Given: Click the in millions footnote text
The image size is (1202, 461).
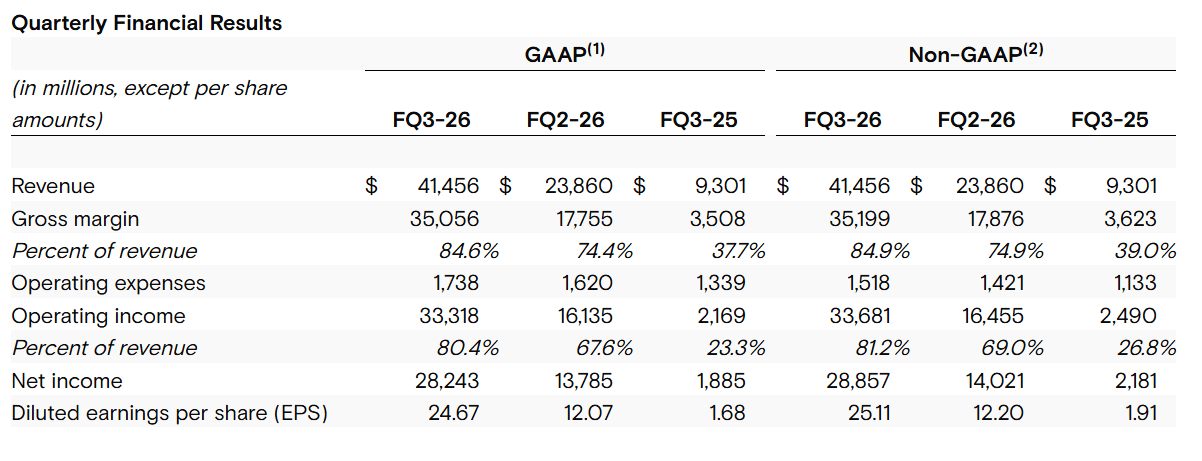Looking at the screenshot, I should tap(149, 104).
